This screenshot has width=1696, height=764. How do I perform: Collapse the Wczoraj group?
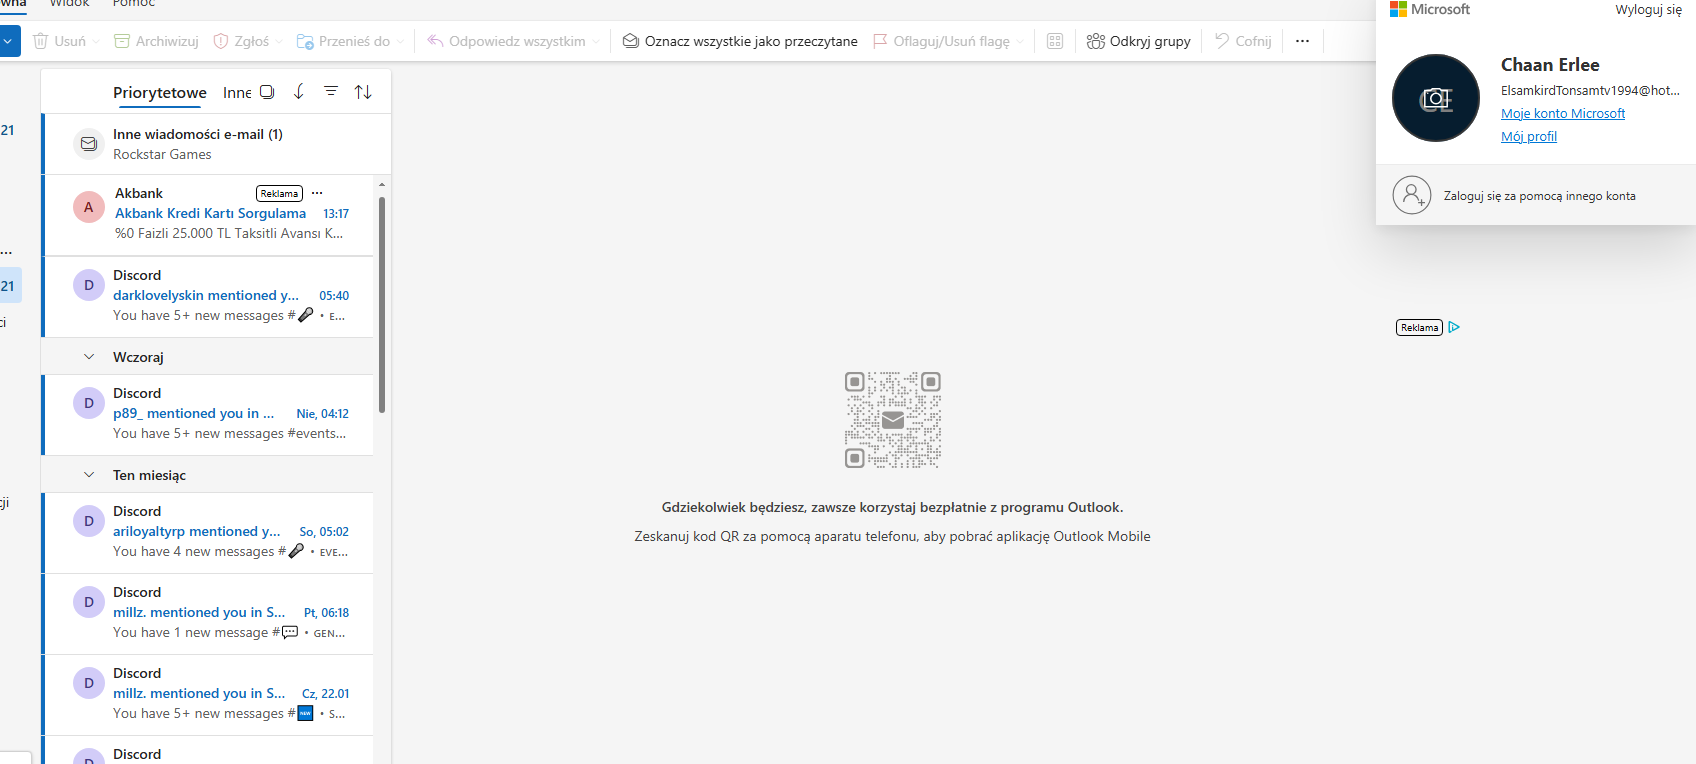tap(89, 357)
